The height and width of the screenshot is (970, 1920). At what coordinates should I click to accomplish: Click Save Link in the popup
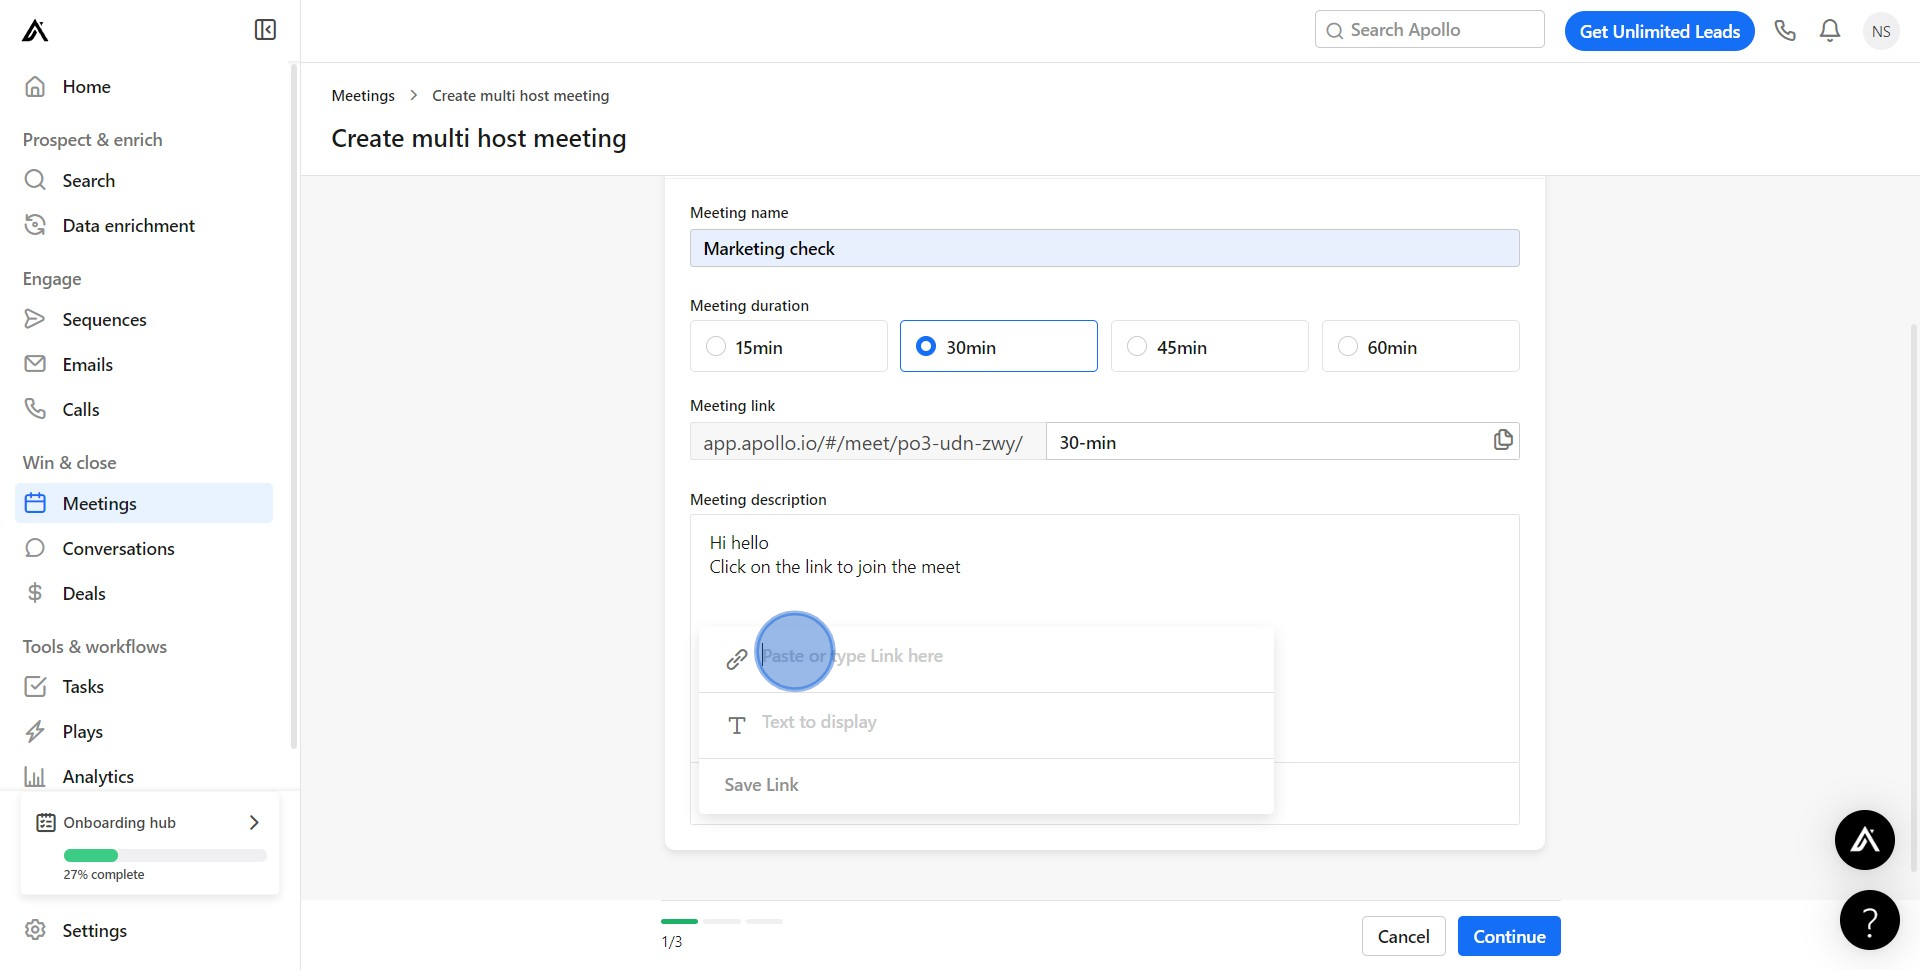[761, 785]
